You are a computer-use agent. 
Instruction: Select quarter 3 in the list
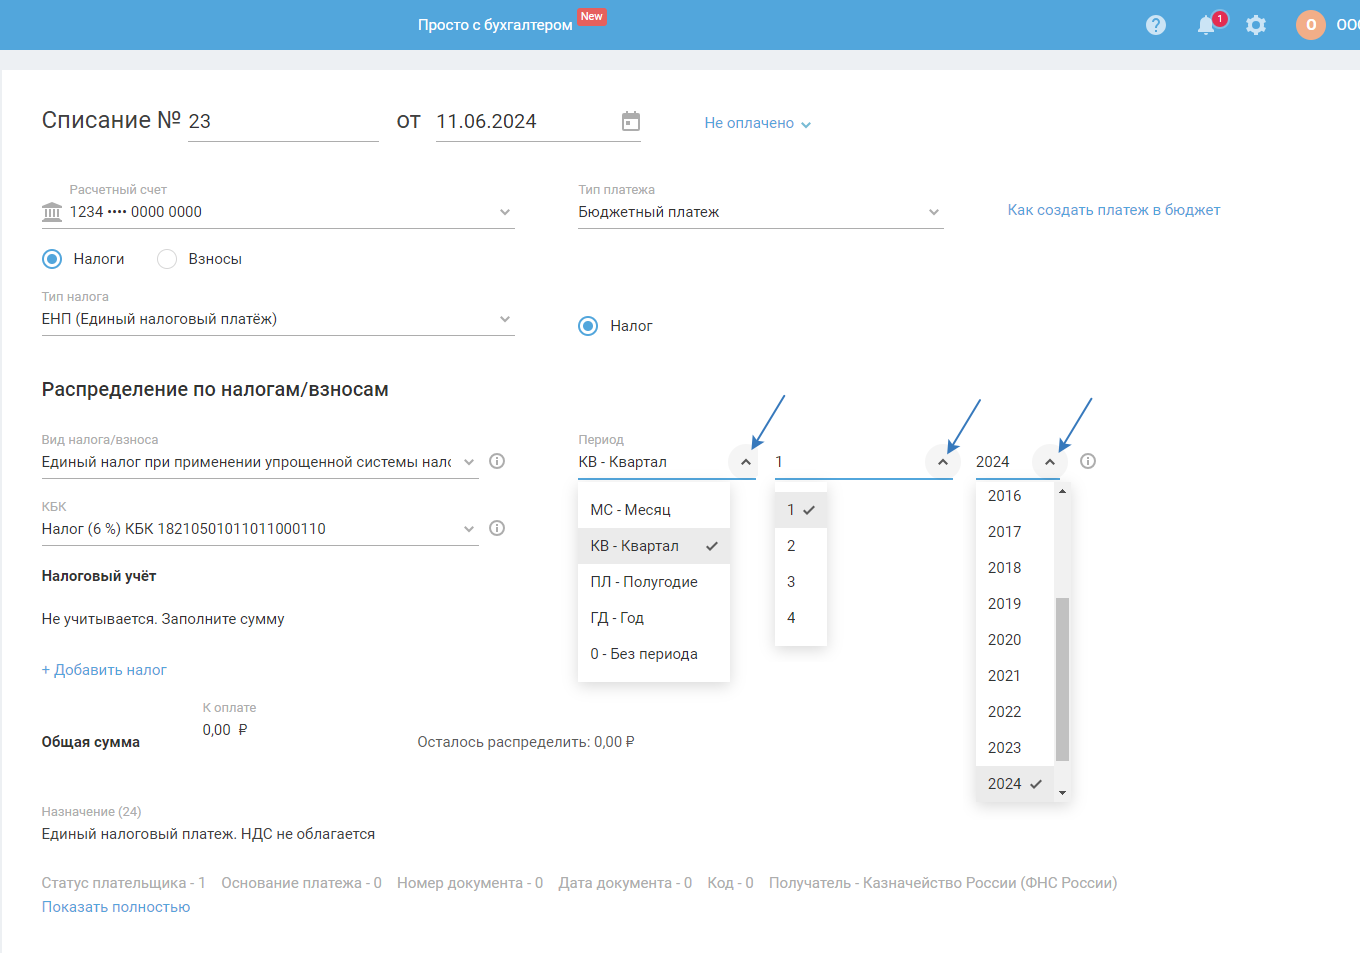click(x=801, y=582)
